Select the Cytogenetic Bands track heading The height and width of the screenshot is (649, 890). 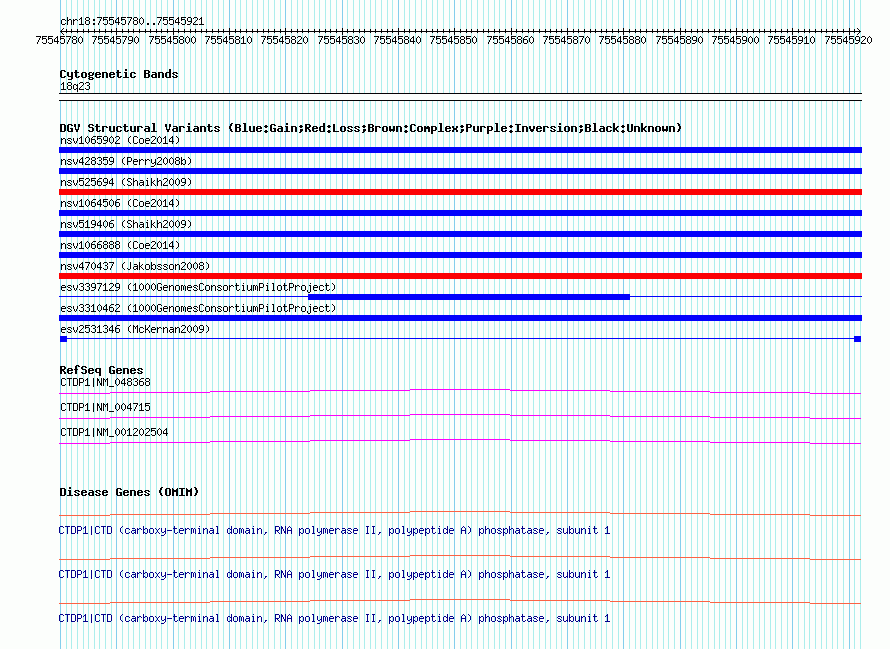119,74
